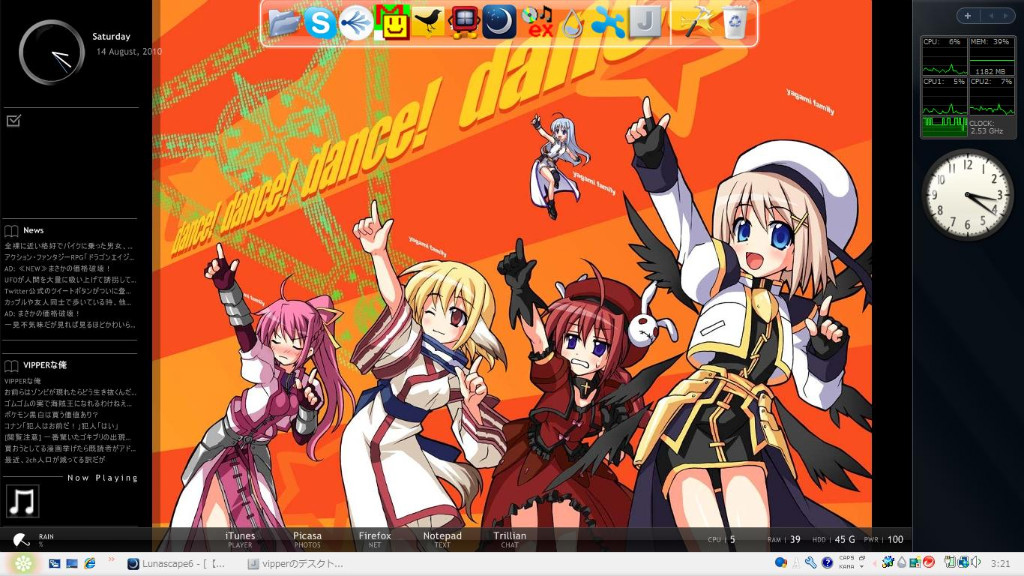Open the CD music 'ex' dock icon
This screenshot has width=1024, height=576.
[538, 22]
